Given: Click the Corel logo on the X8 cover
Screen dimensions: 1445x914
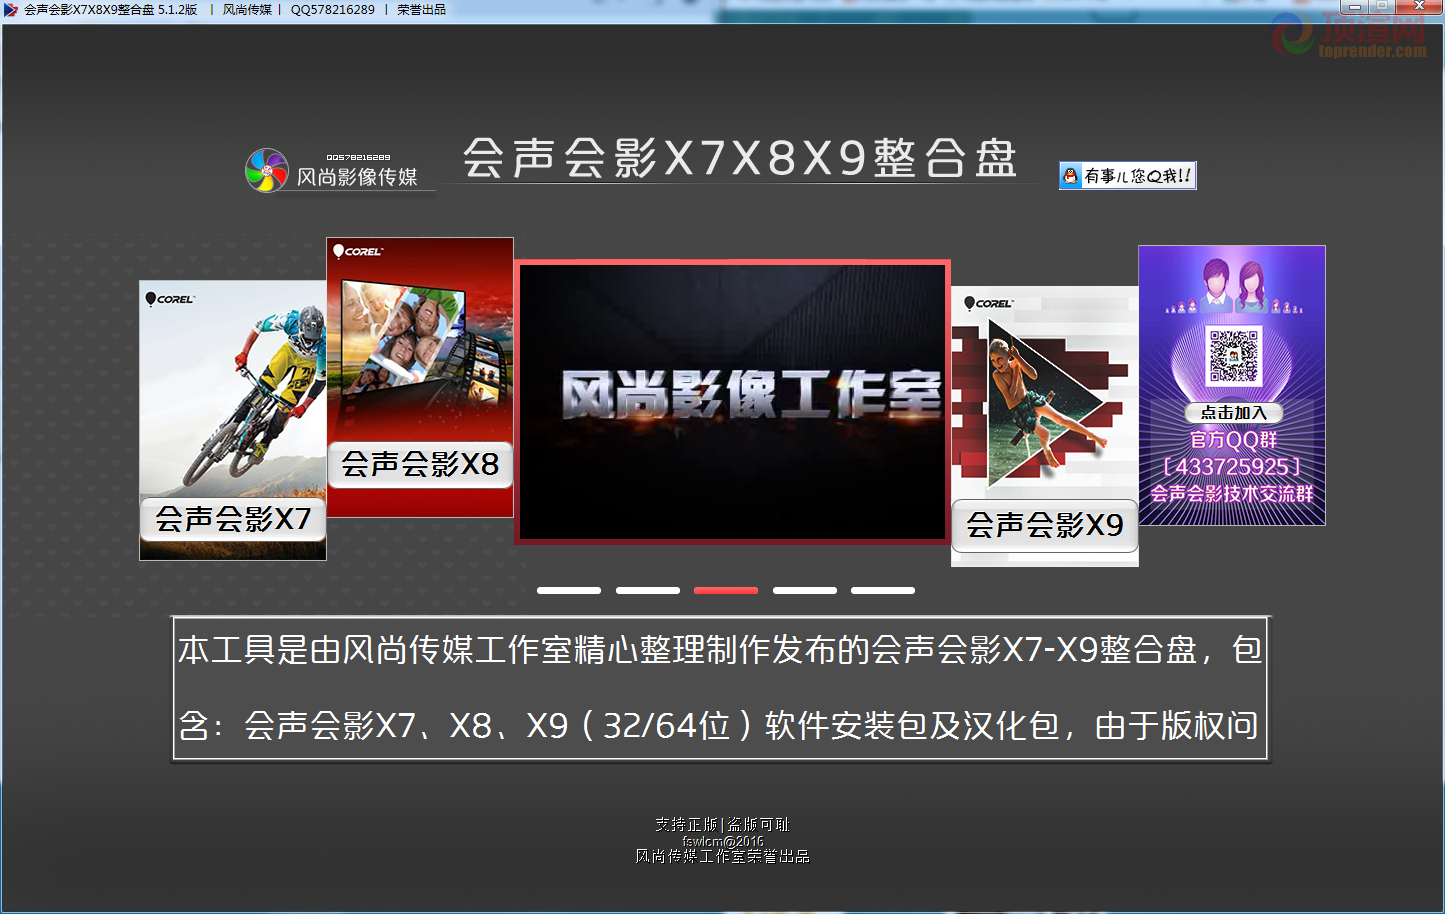Looking at the screenshot, I should pyautogui.click(x=358, y=251).
